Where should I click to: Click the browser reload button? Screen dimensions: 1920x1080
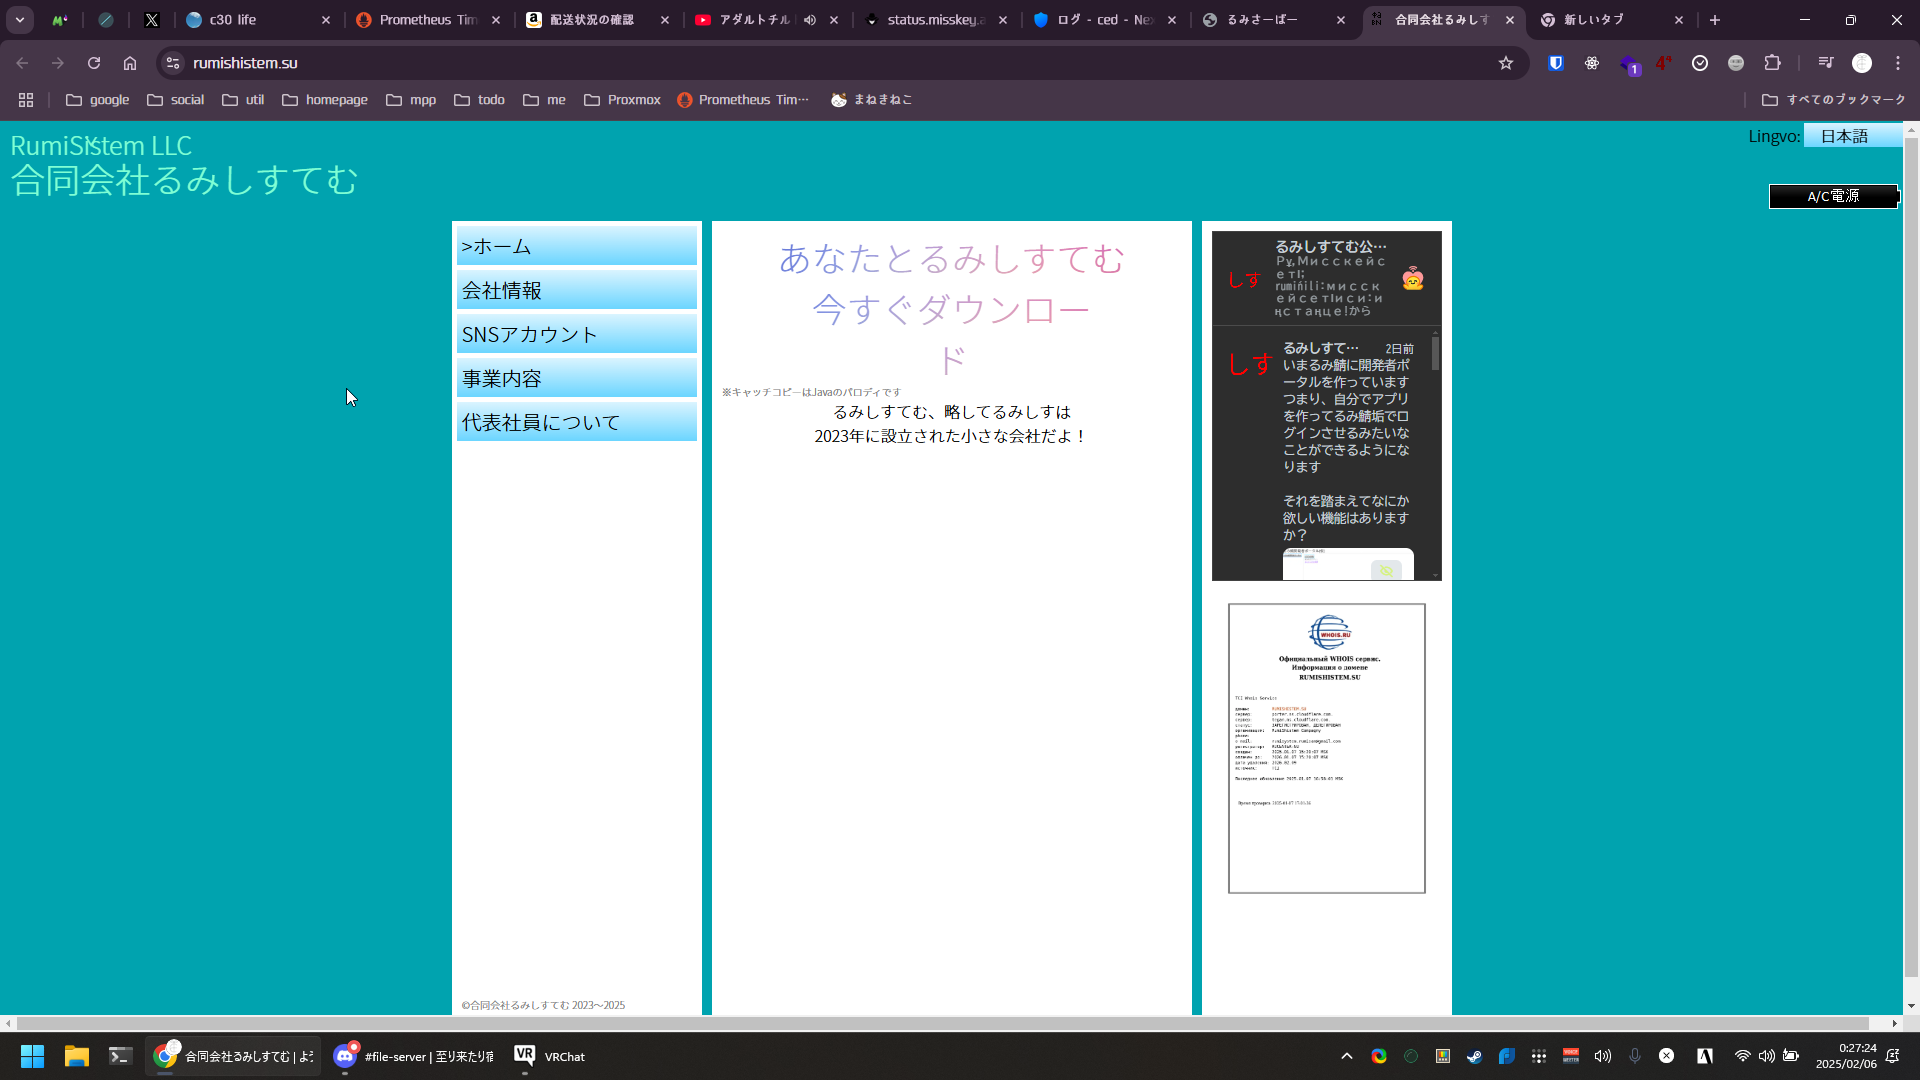[94, 63]
